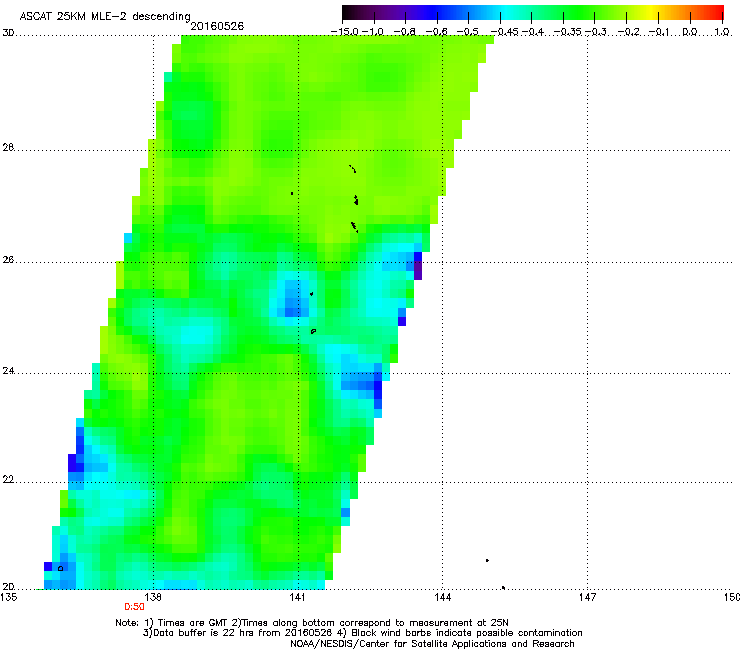Click the 0.0 color bar label
Screen dimensions: 740x650
pos(690,32)
